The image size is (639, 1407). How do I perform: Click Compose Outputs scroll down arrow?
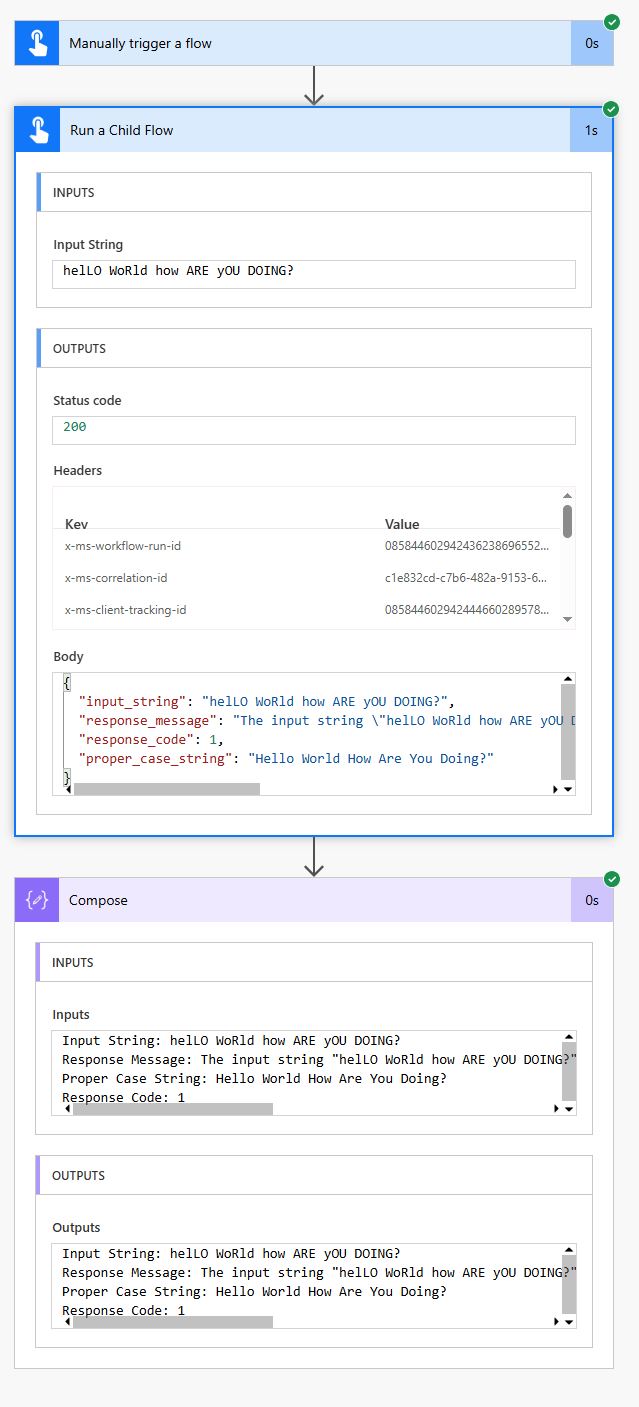click(x=568, y=1322)
